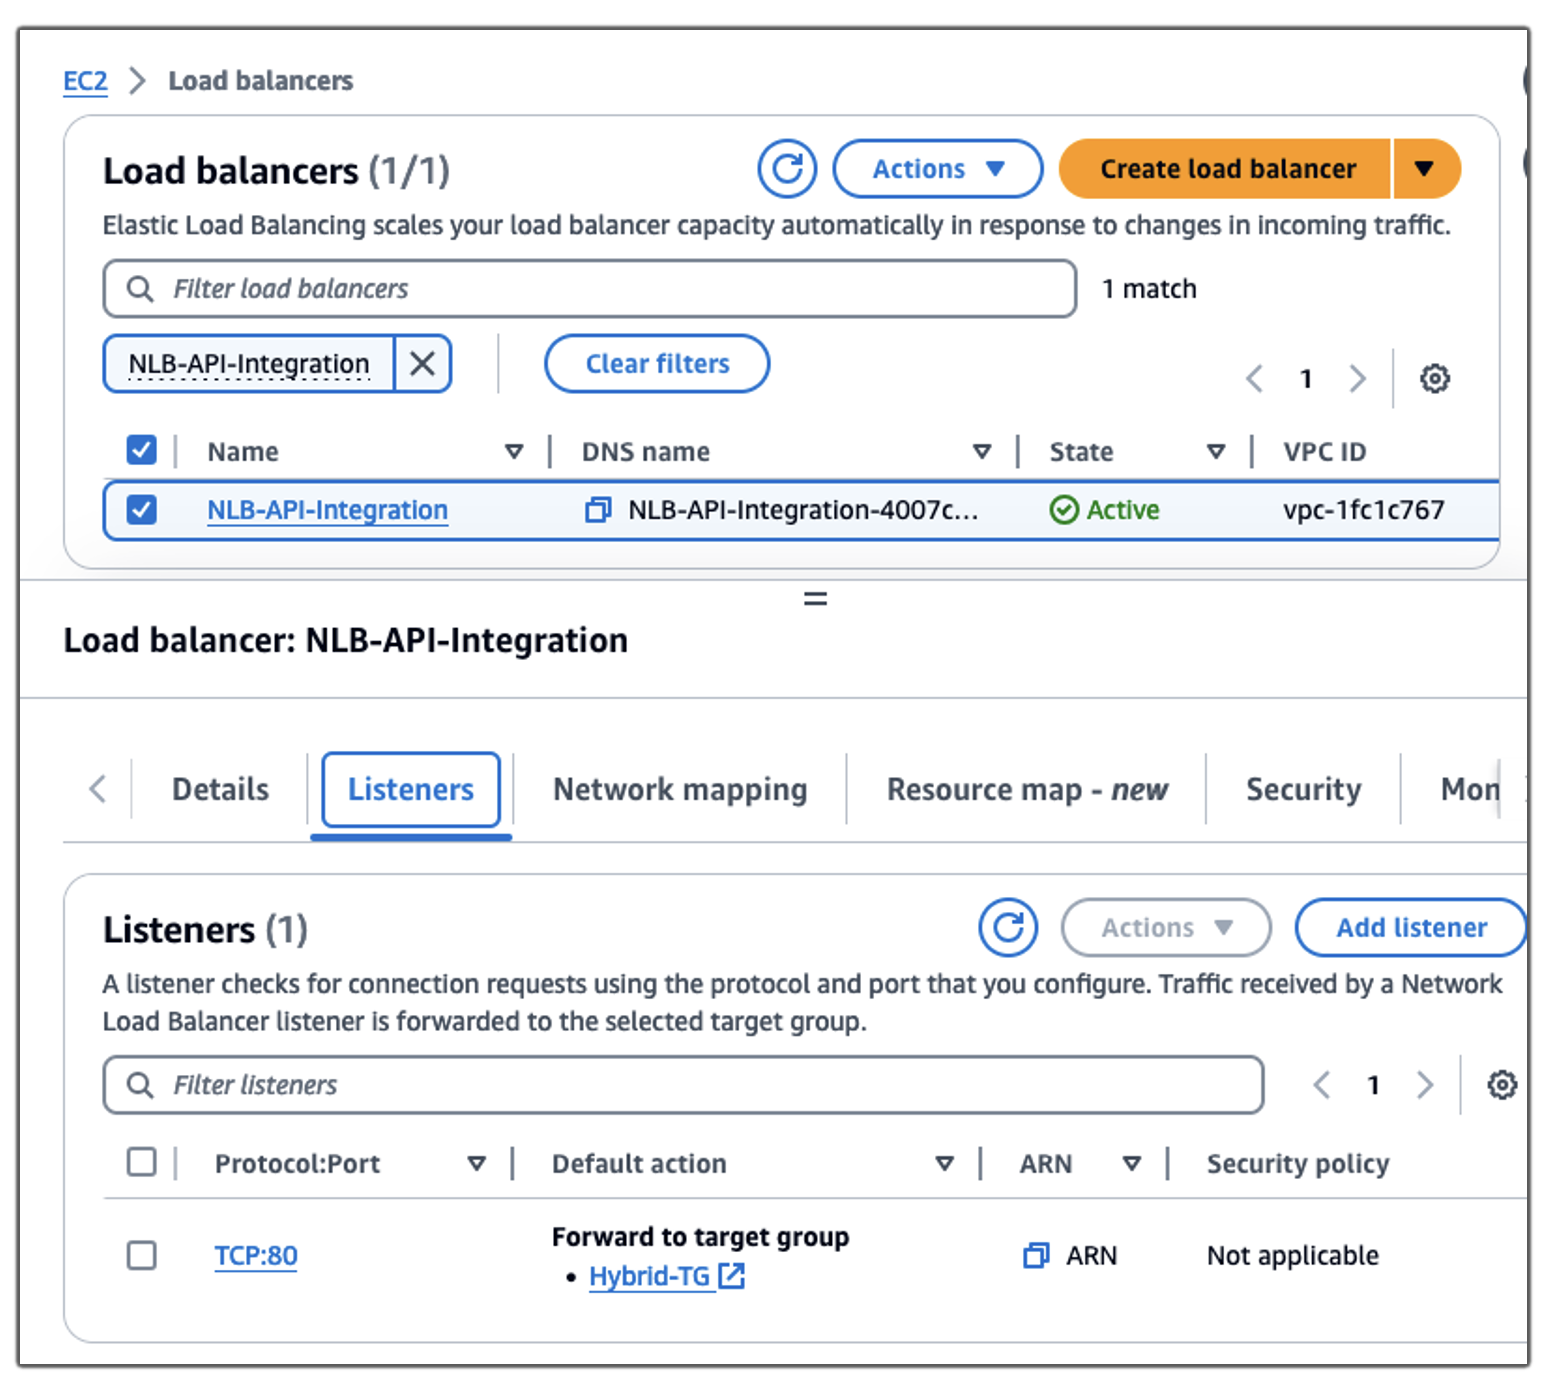The height and width of the screenshot is (1388, 1552).
Task: Expand the Create load balancer arrow menu
Action: [x=1425, y=169]
